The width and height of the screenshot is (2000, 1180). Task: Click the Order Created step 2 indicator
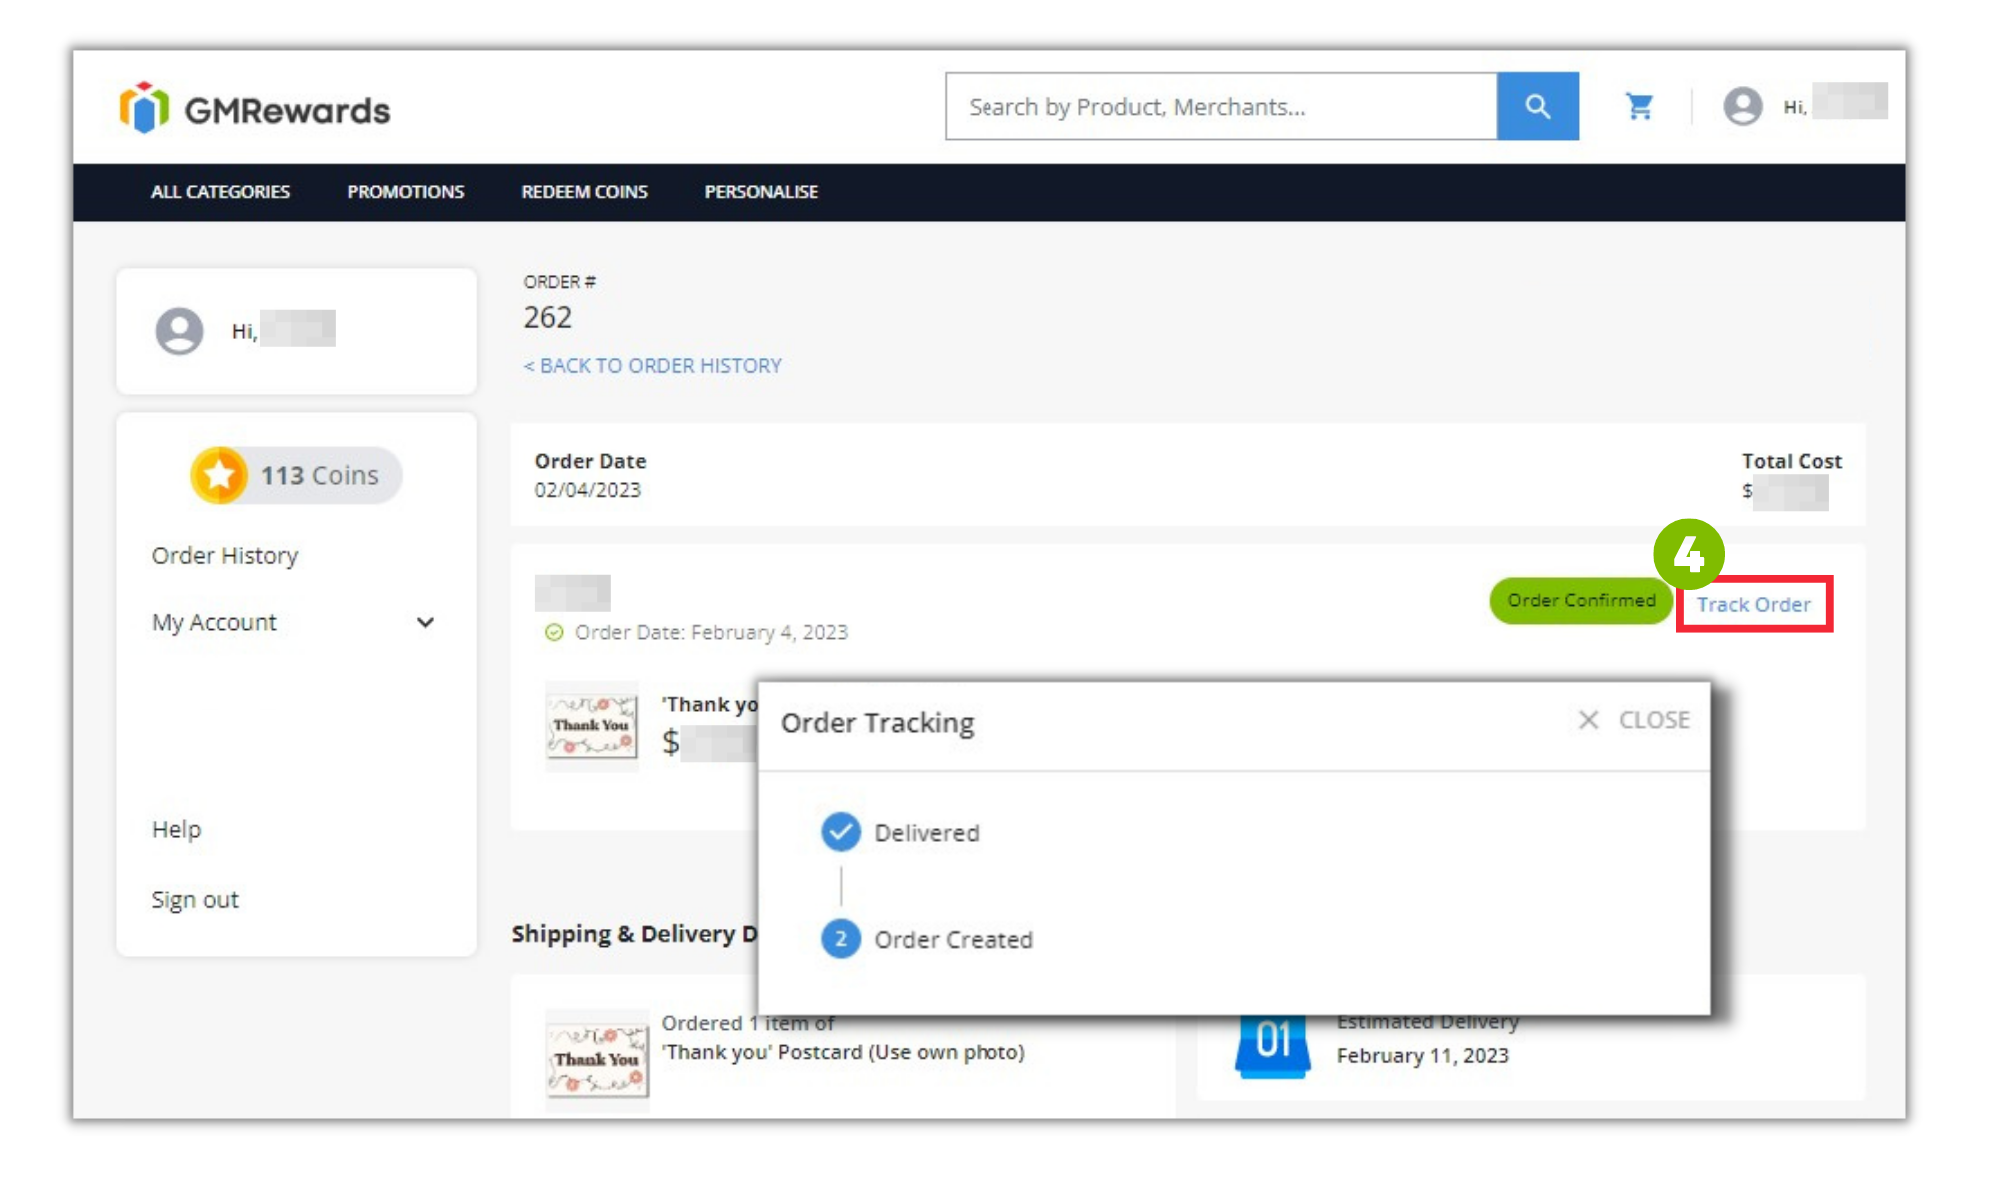(840, 938)
